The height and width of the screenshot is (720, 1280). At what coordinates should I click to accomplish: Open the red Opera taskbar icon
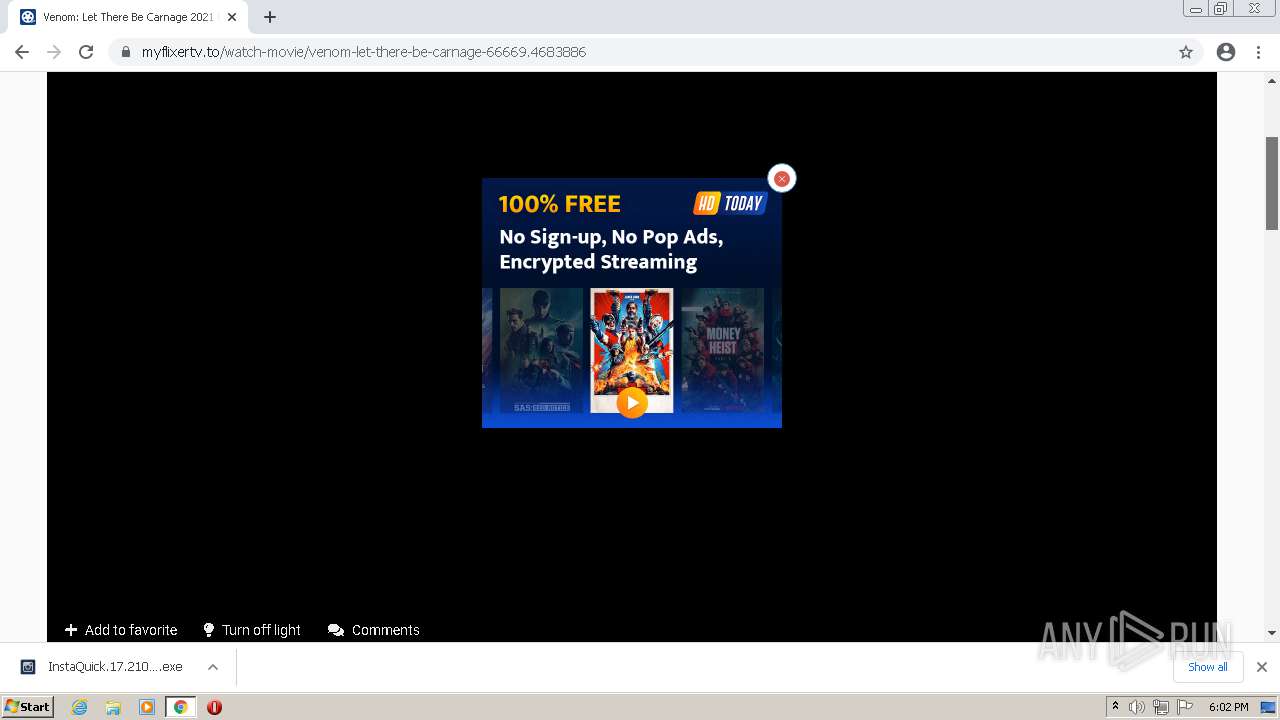[x=214, y=707]
